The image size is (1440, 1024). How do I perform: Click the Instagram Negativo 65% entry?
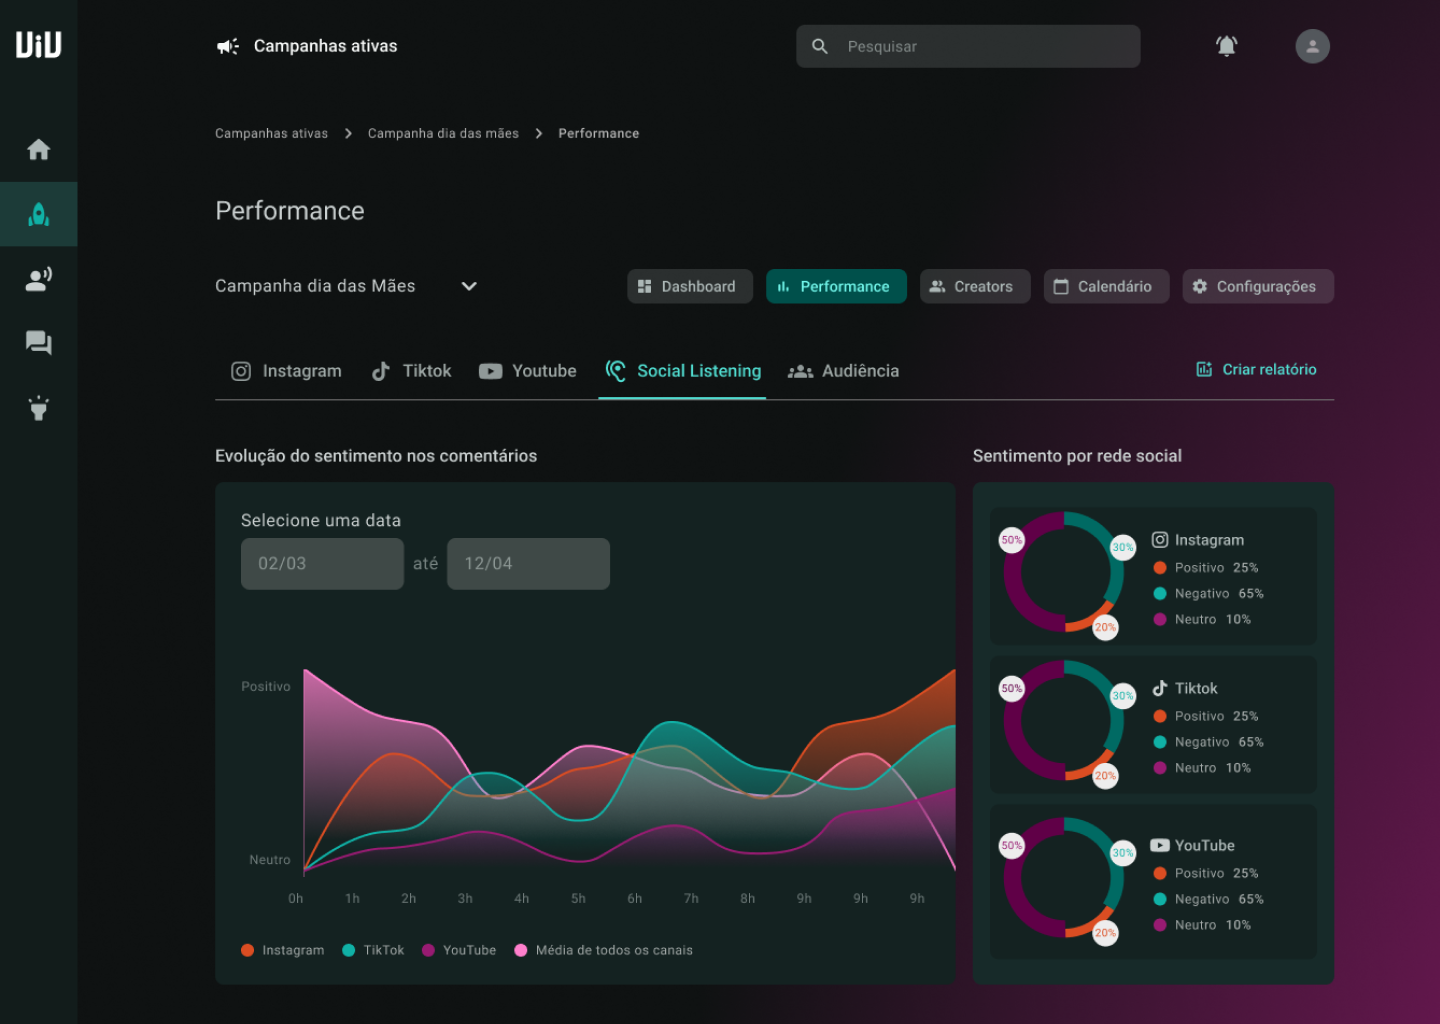tap(1208, 593)
